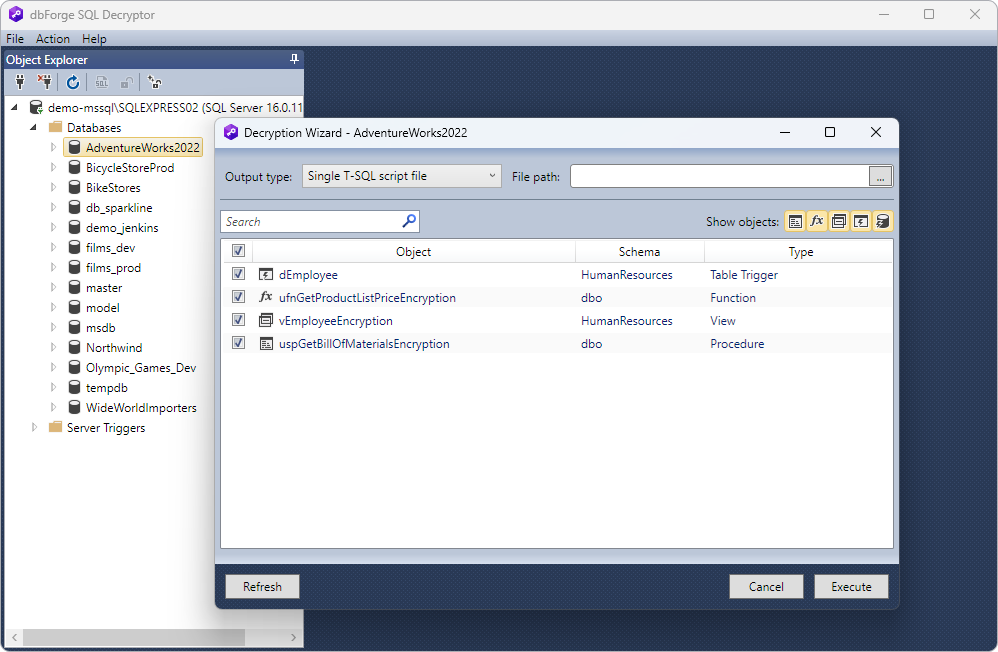Image resolution: width=998 pixels, height=652 pixels.
Task: Click the Refresh button in the wizard
Action: [262, 586]
